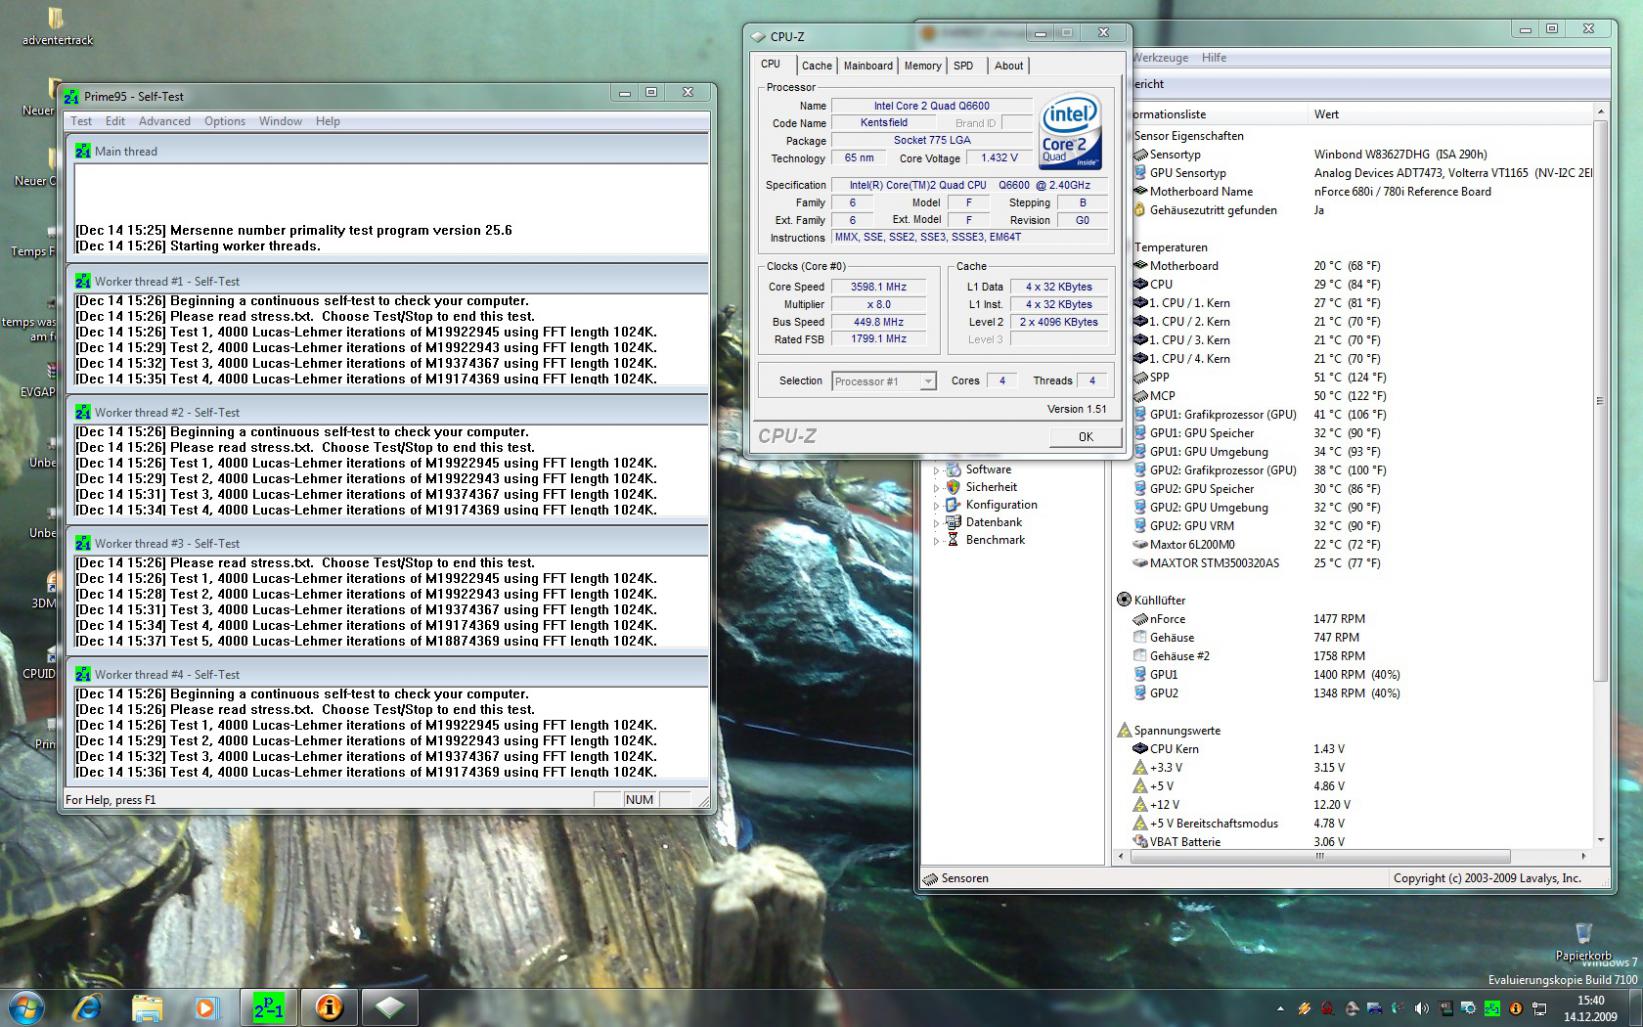Click the GPU2: GPU VRM row icon
Image resolution: width=1643 pixels, height=1027 pixels.
(1139, 525)
